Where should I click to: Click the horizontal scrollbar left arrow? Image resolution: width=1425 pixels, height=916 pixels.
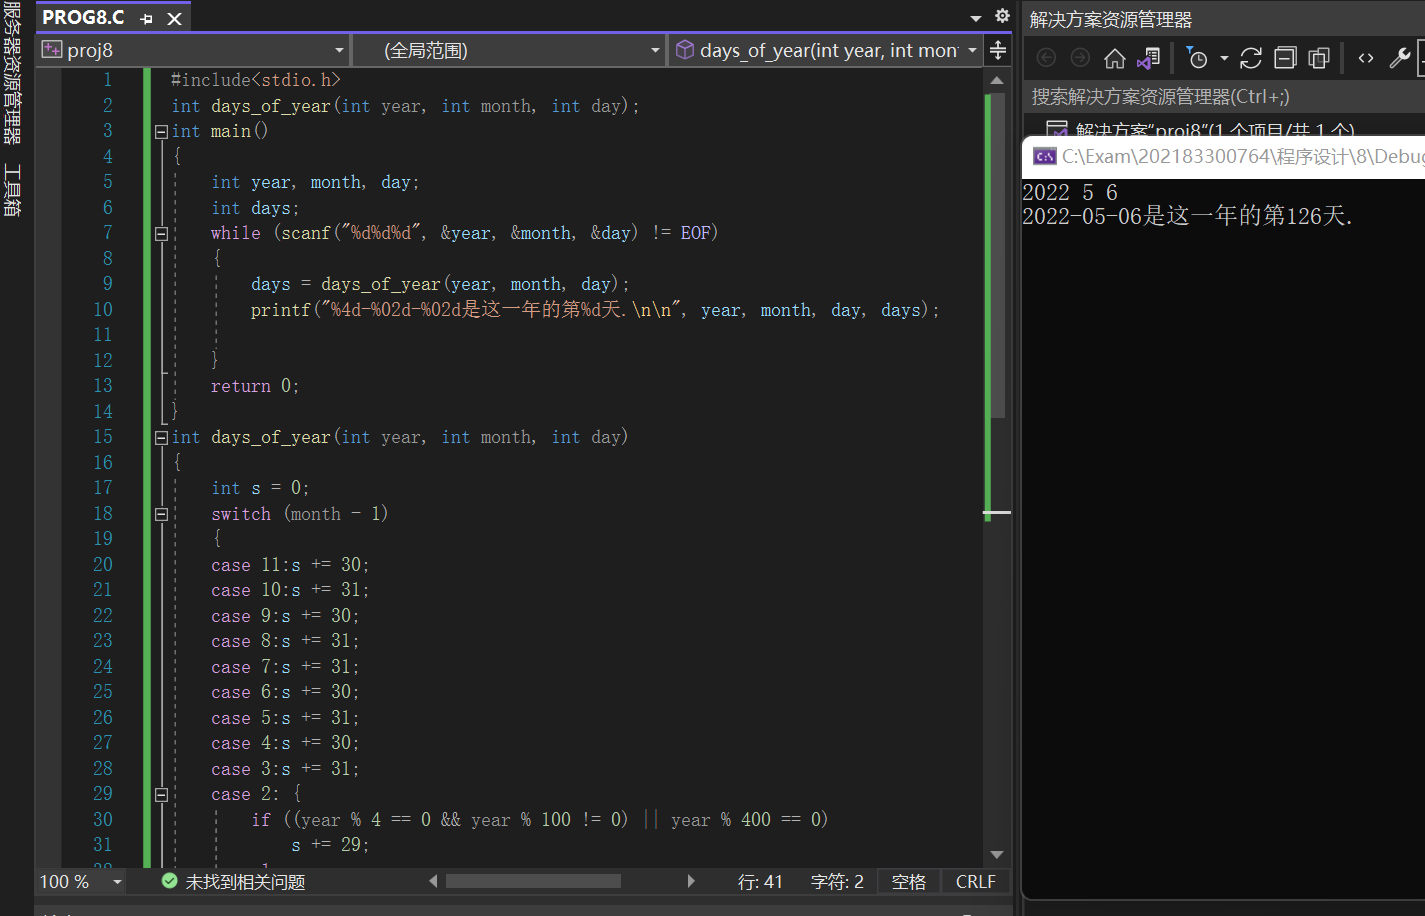coord(433,881)
